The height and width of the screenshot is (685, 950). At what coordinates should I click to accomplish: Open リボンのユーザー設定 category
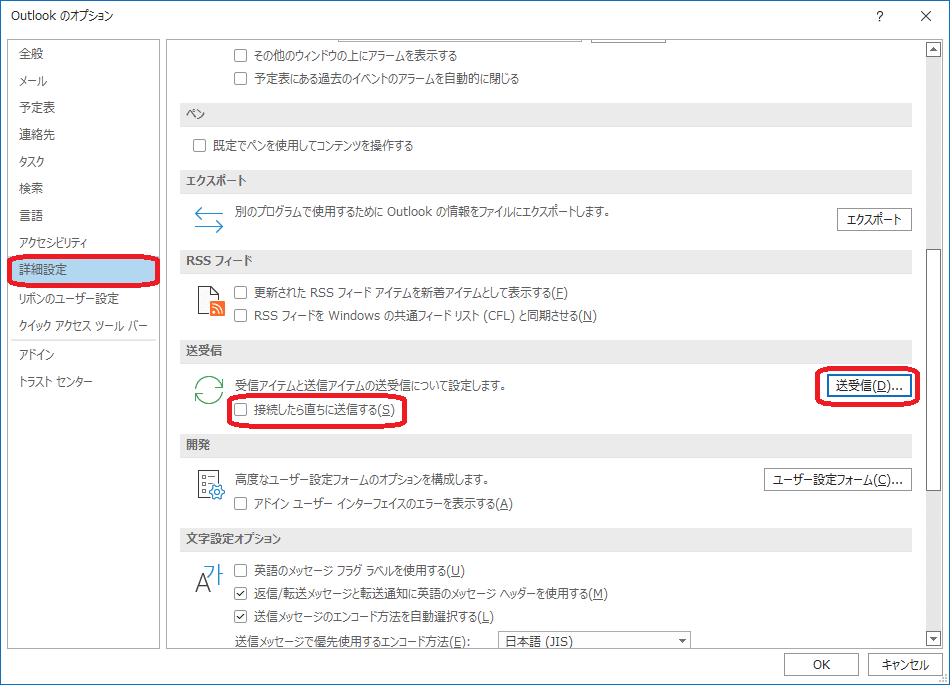84,299
